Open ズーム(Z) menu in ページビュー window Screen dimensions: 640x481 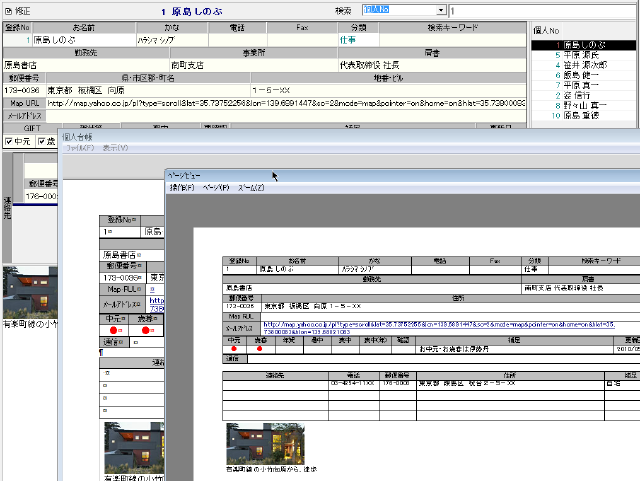pos(251,187)
